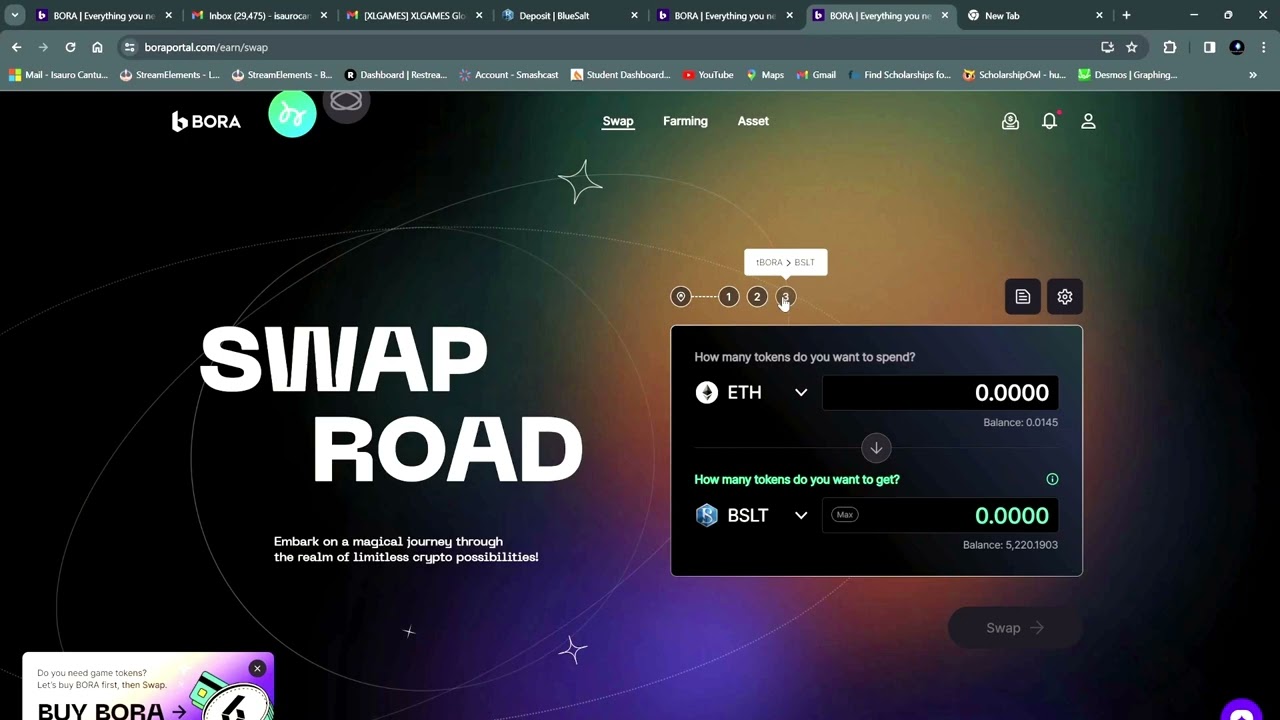Open the Farming menu item
1280x720 pixels.
(685, 121)
